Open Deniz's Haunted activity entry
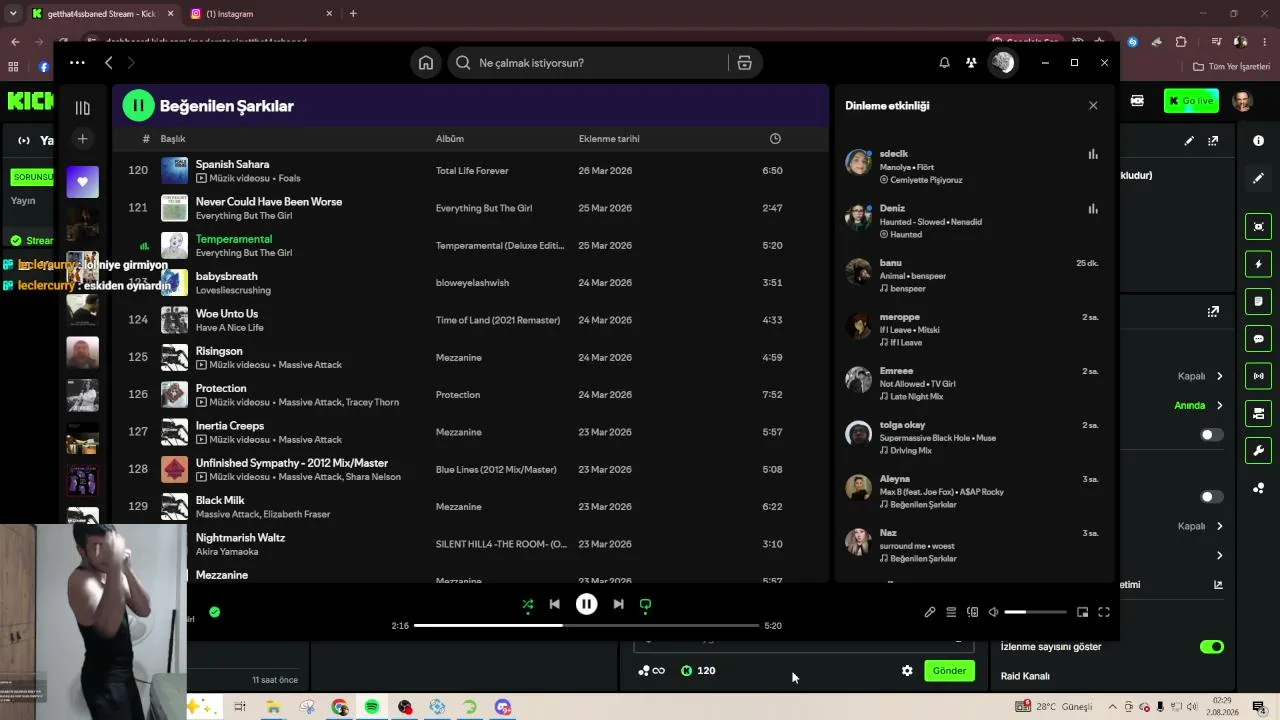This screenshot has width=1280, height=720. click(972, 221)
